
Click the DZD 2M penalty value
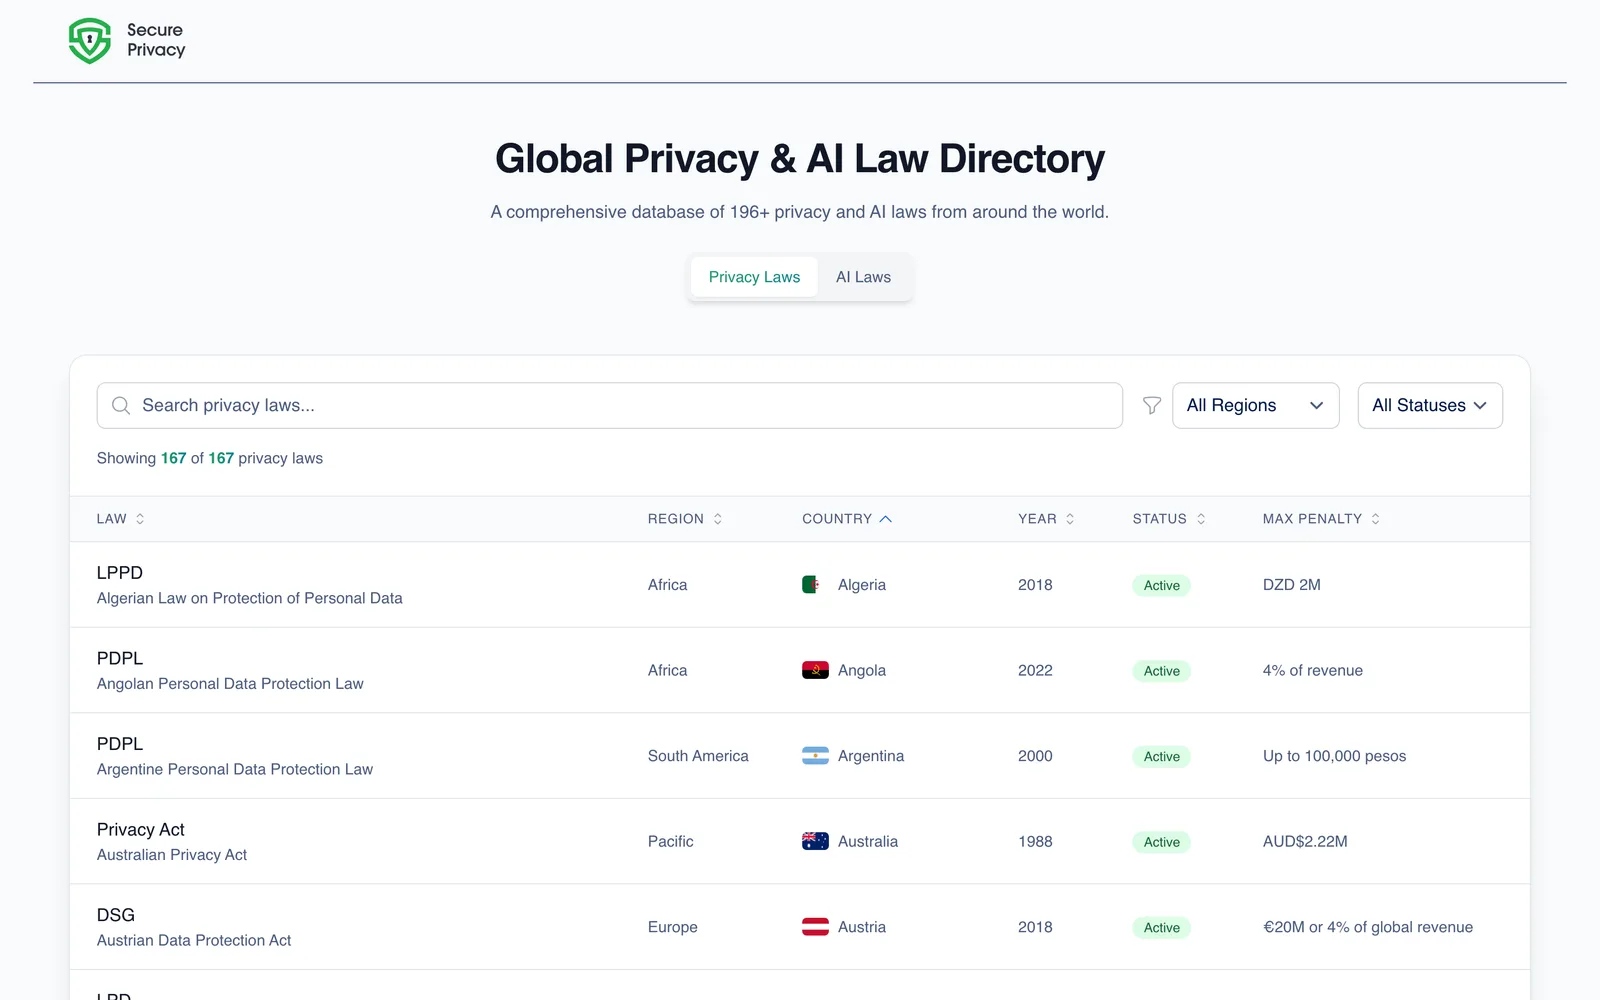1292,585
